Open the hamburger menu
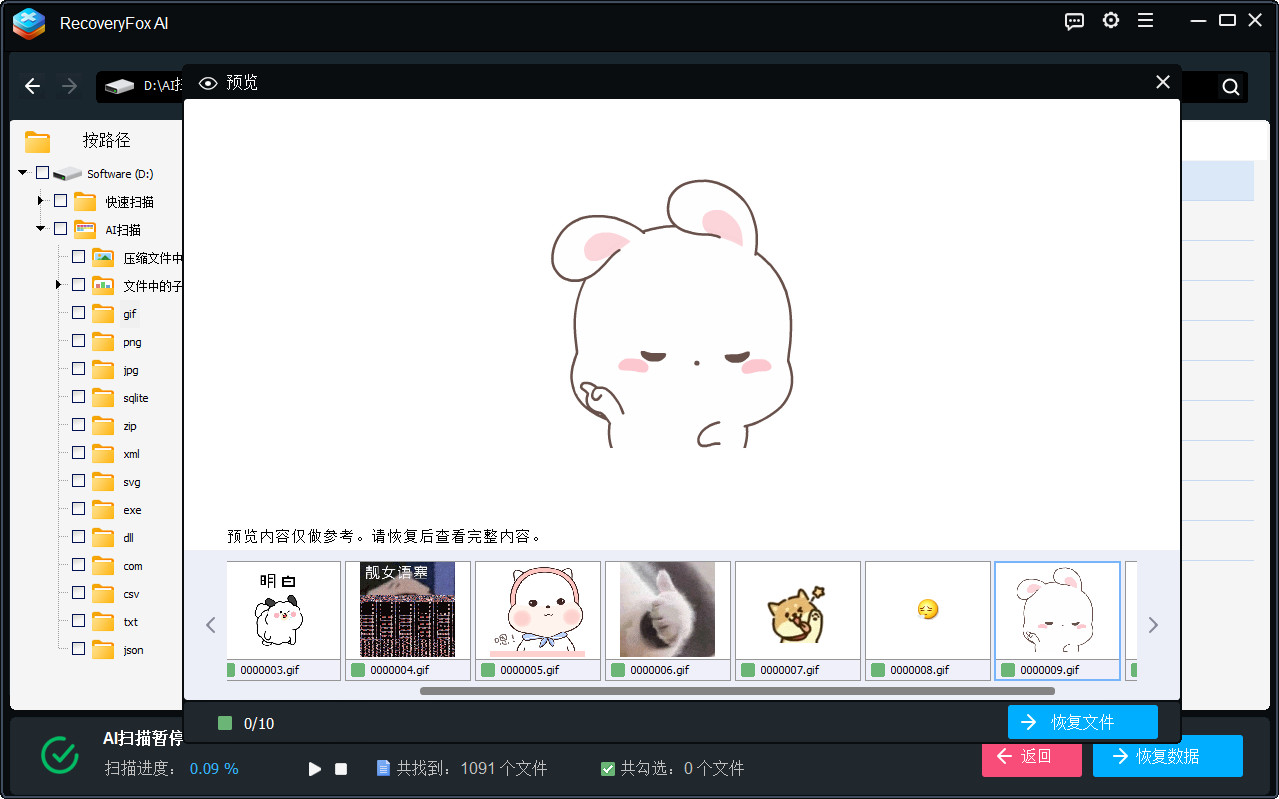 [1145, 20]
